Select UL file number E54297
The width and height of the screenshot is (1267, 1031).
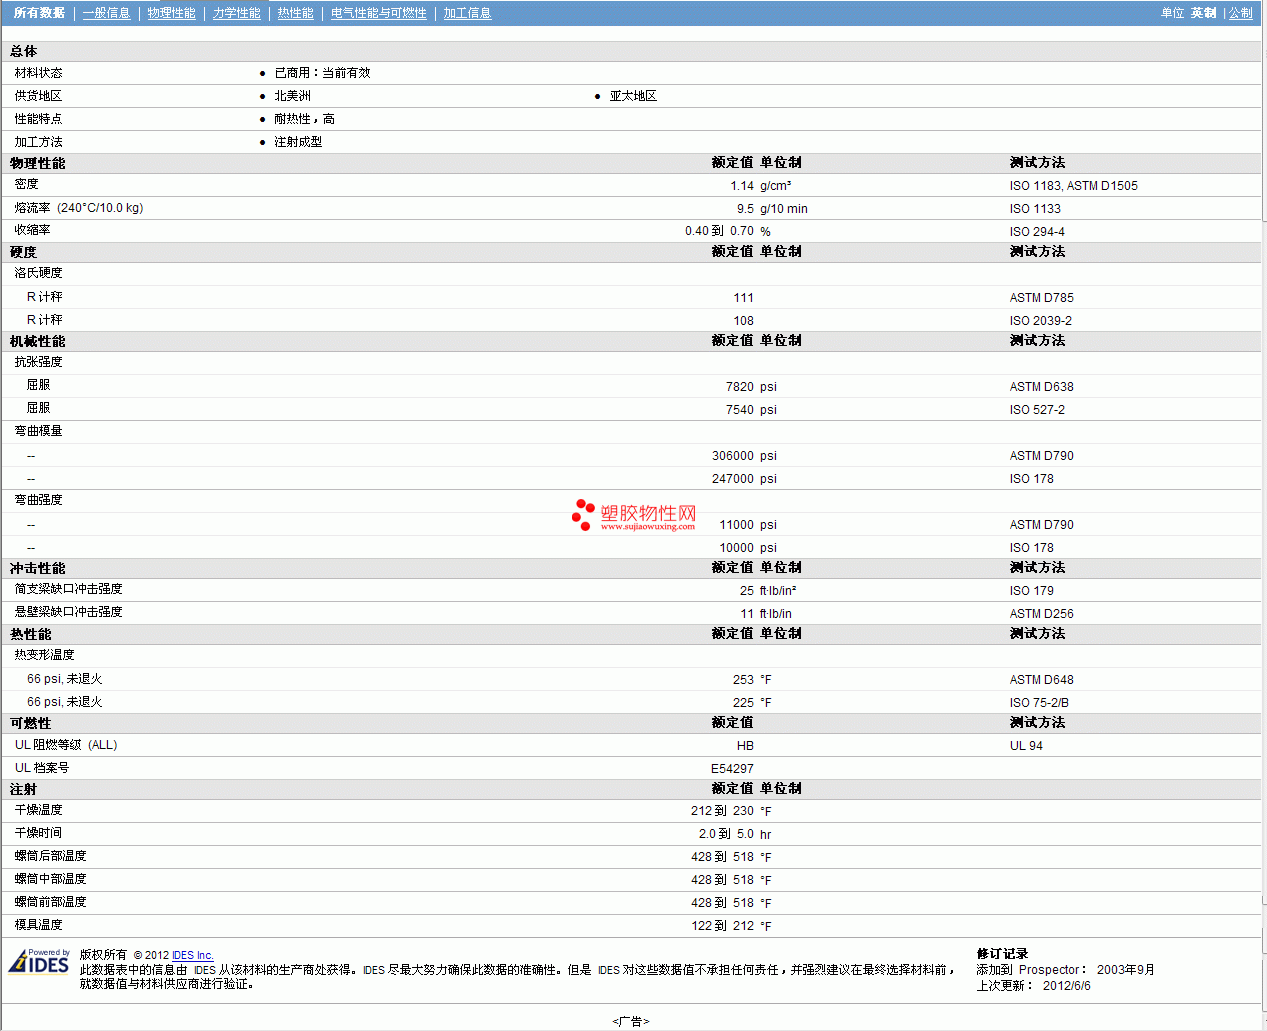[x=732, y=769]
